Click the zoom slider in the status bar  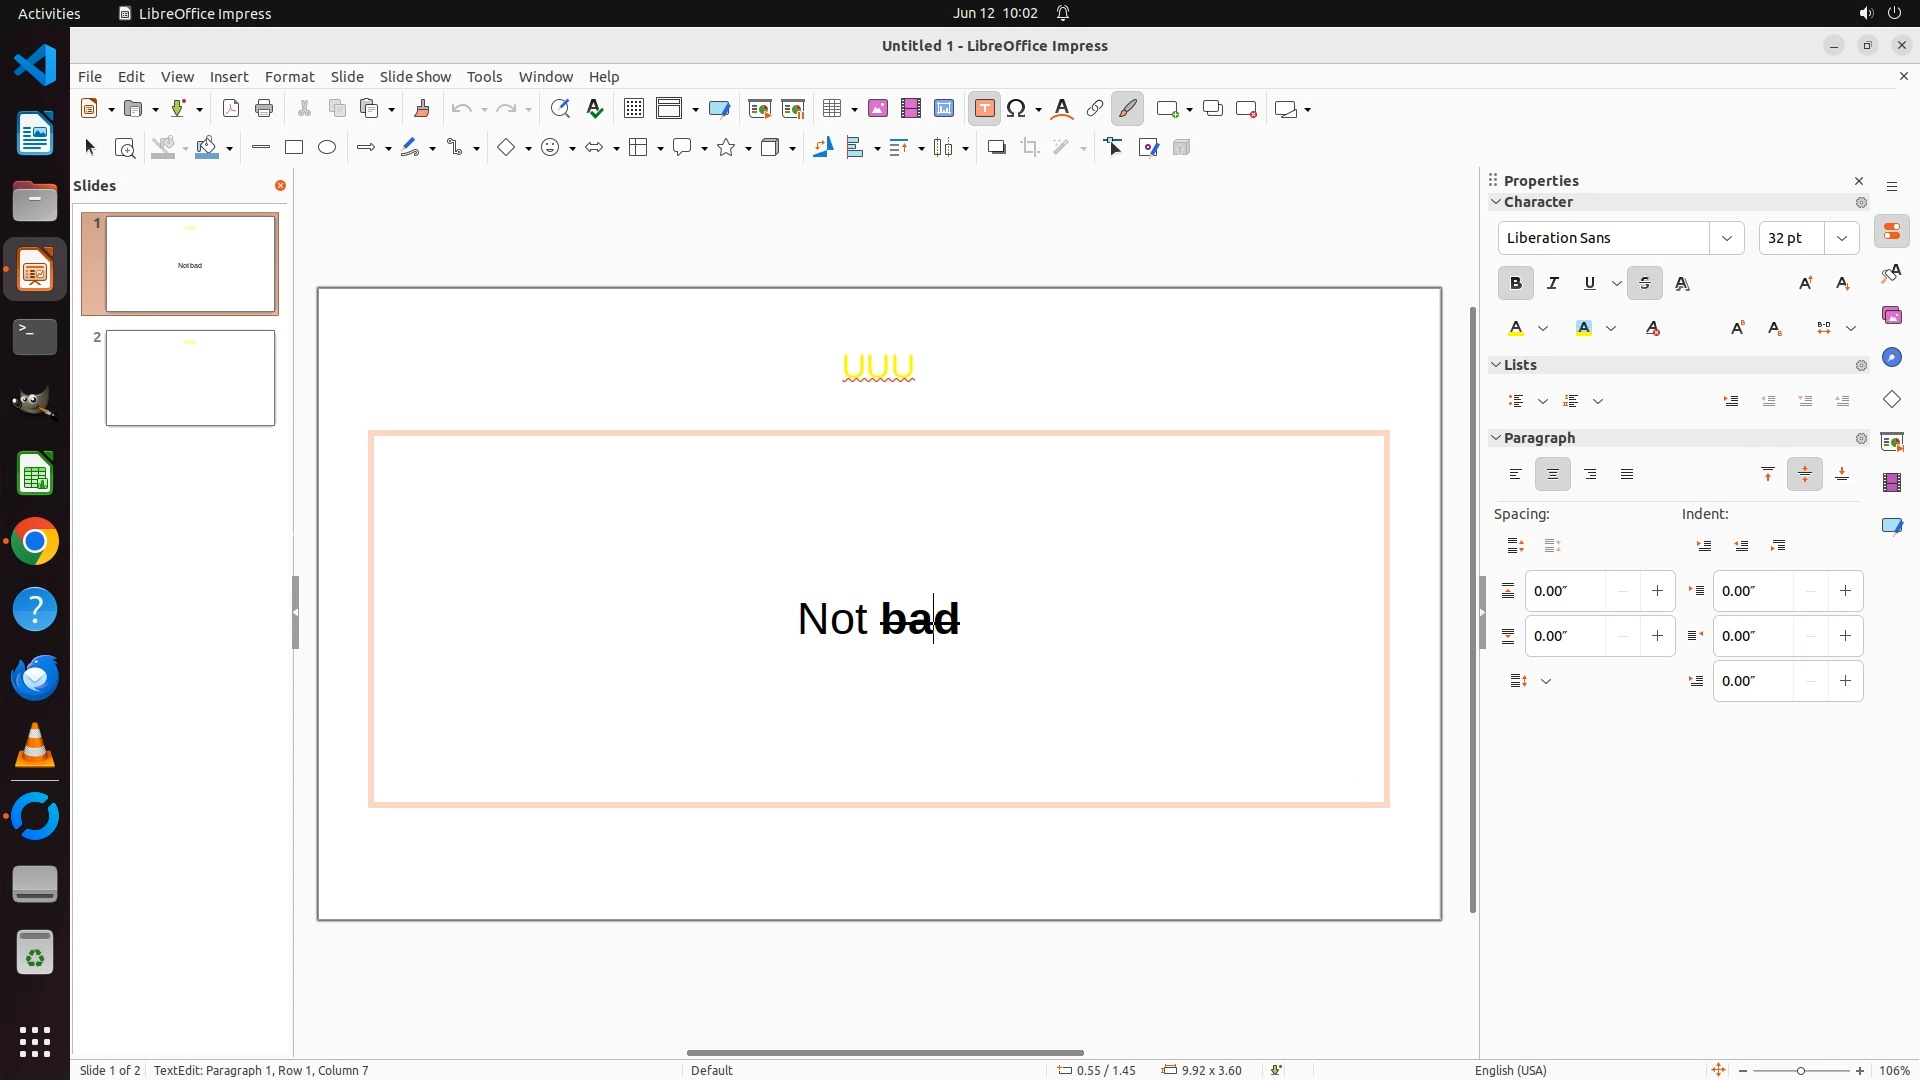point(1800,1070)
